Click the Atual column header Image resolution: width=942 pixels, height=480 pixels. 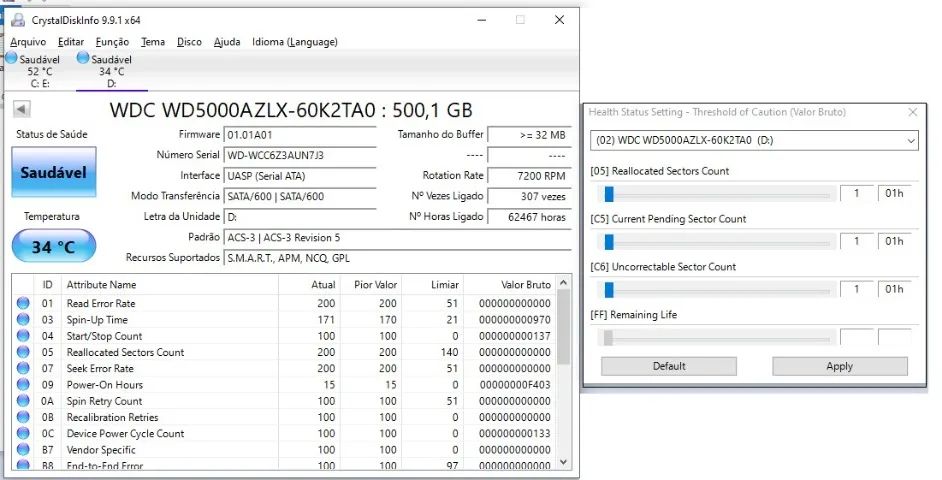(x=308, y=285)
